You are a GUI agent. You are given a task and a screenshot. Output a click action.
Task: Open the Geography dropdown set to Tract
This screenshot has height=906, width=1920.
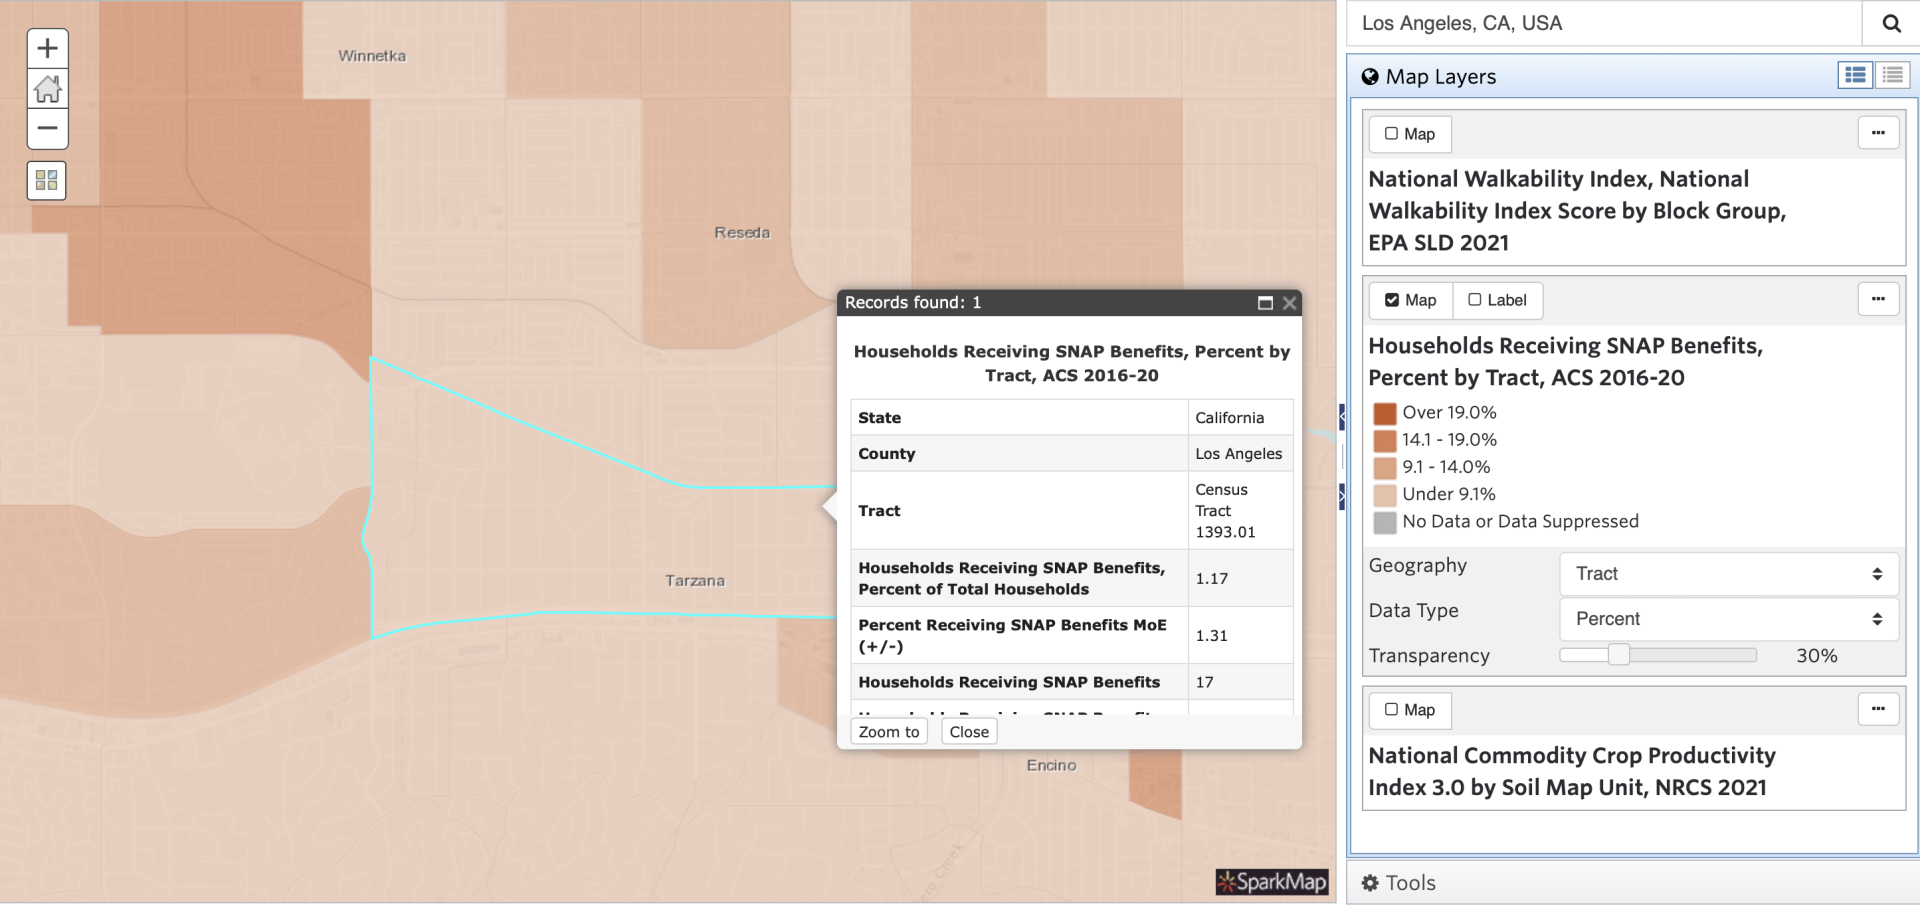click(1728, 573)
